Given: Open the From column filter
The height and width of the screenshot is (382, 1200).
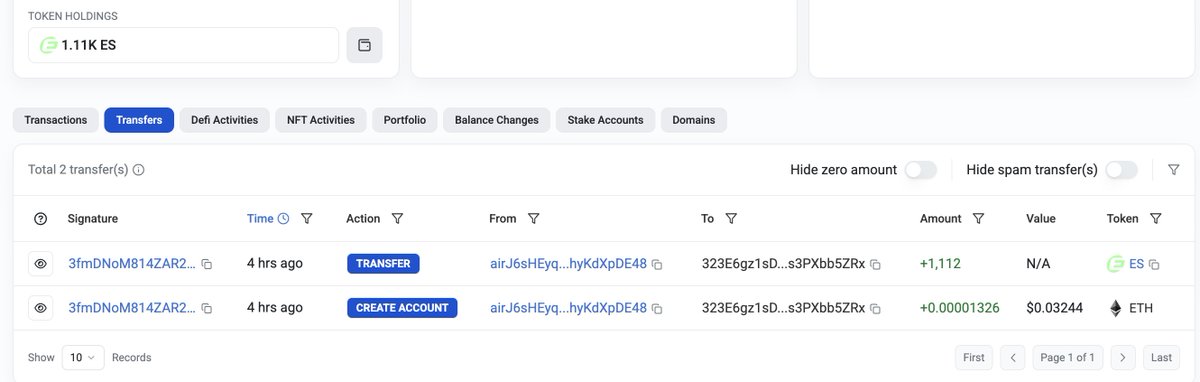Looking at the screenshot, I should pyautogui.click(x=533, y=219).
